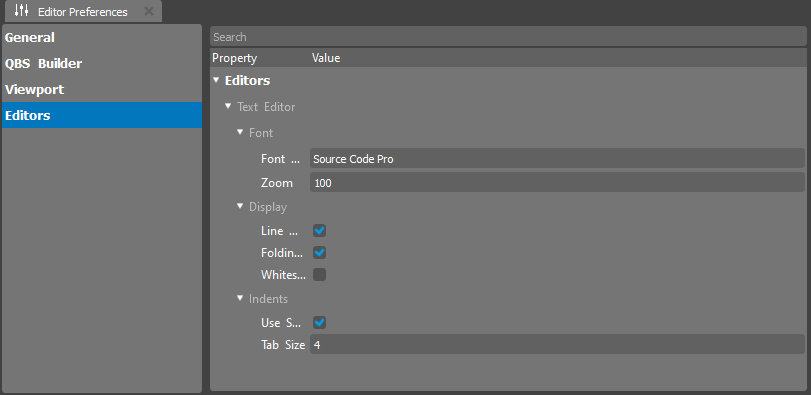Select the Viewport preferences category
Image resolution: width=811 pixels, height=395 pixels.
click(102, 89)
